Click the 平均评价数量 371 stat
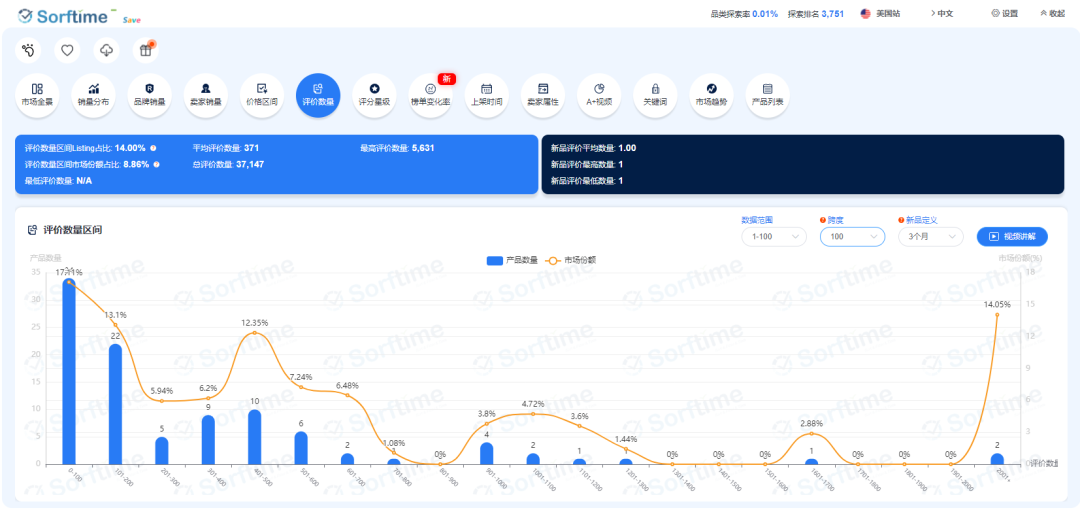 pyautogui.click(x=226, y=147)
